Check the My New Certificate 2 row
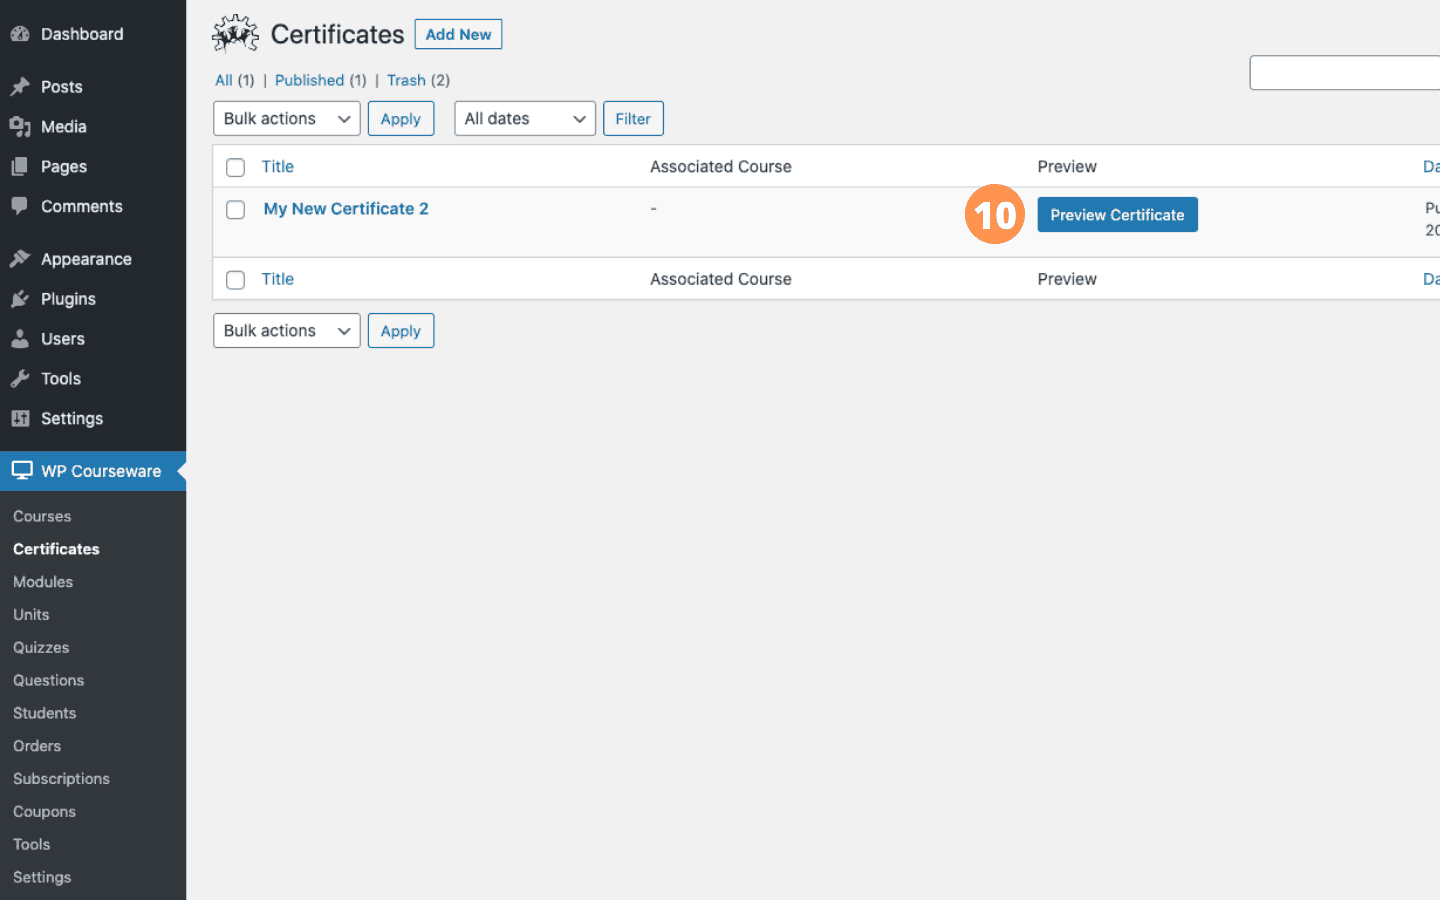Image resolution: width=1440 pixels, height=900 pixels. 236,210
